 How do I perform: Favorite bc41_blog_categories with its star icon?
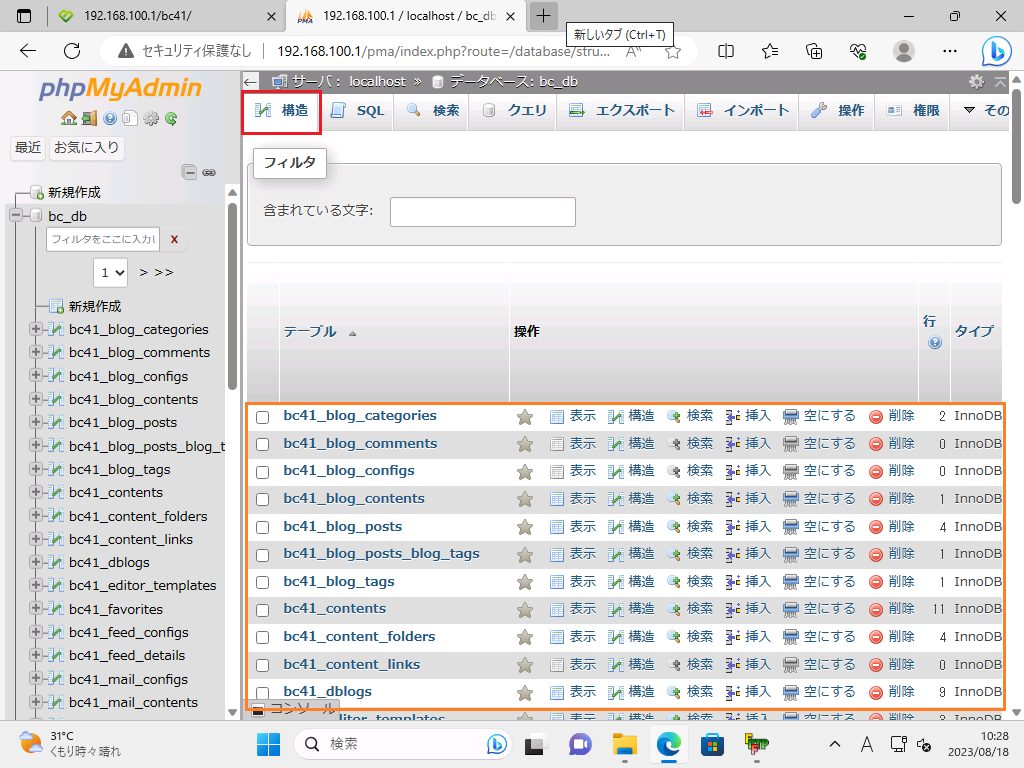point(525,416)
